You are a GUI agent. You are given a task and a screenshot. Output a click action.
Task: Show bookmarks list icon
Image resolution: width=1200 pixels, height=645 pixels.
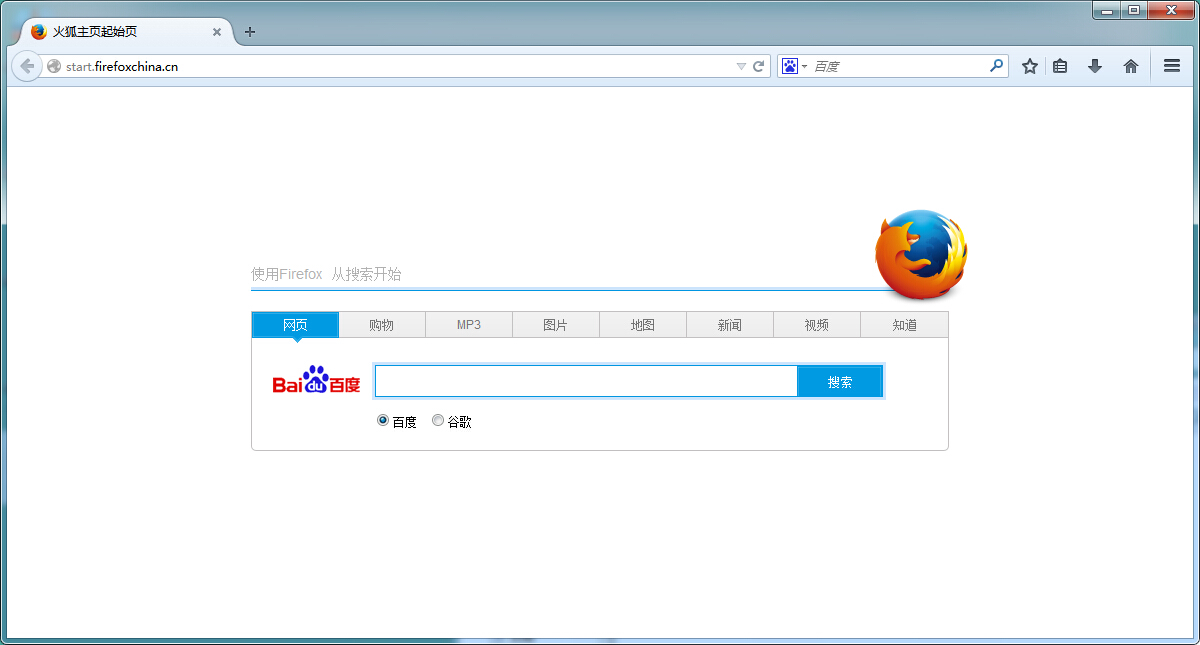(x=1060, y=66)
